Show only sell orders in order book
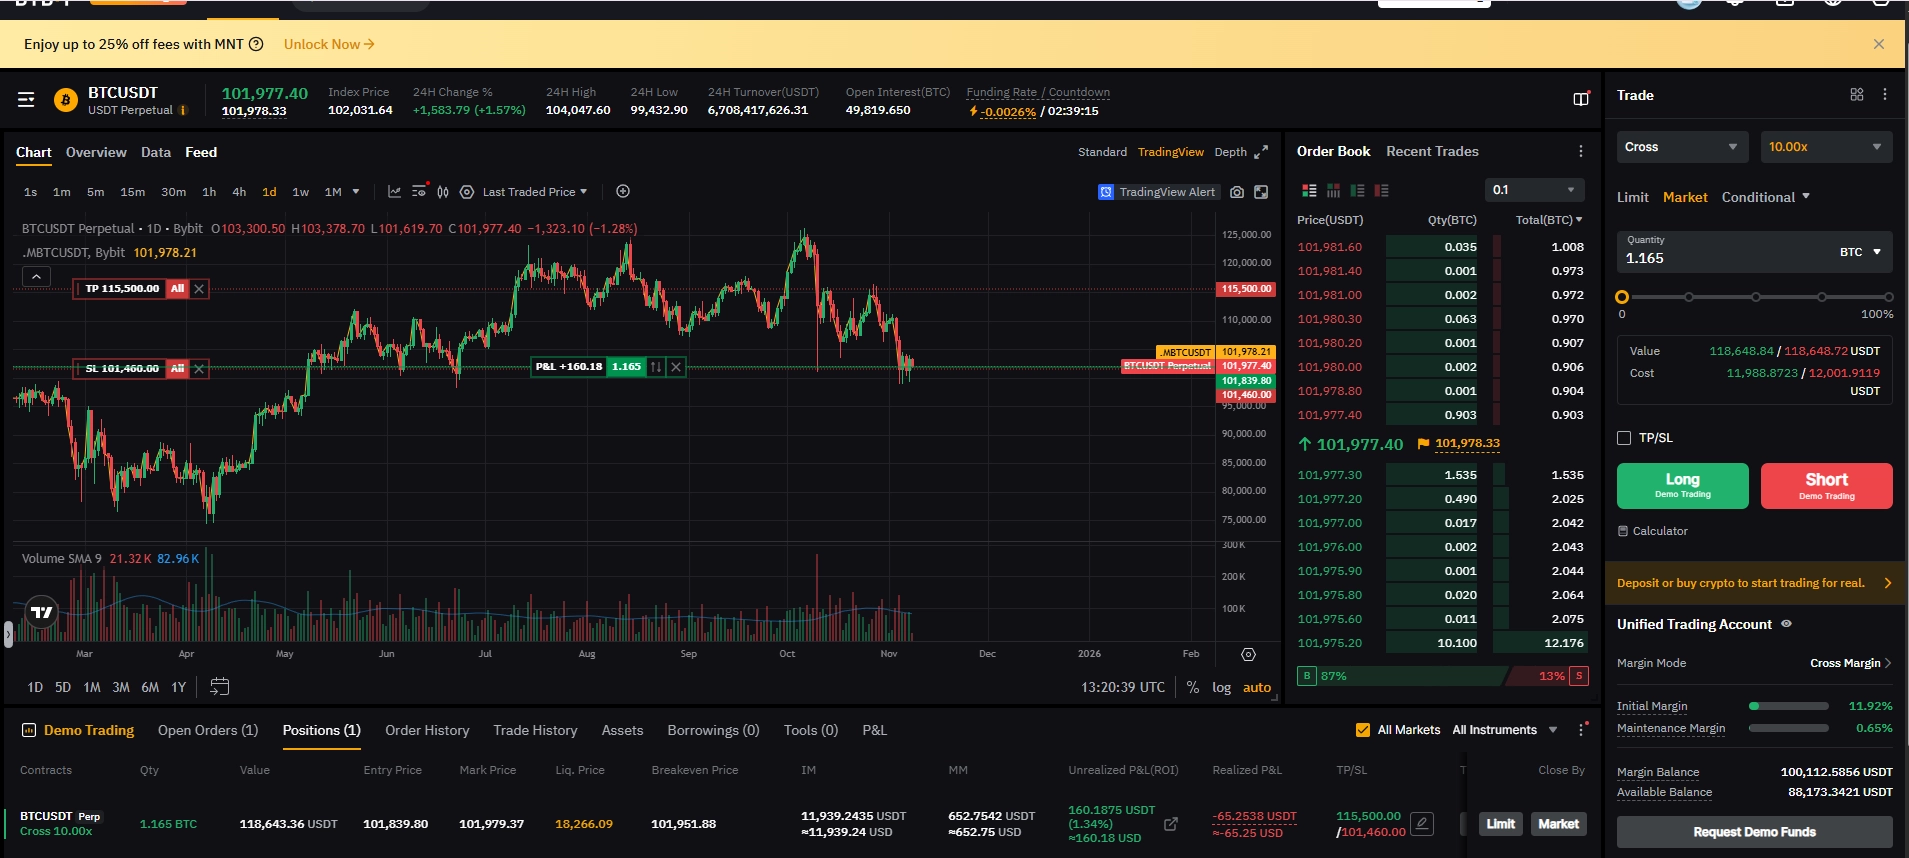 (x=1381, y=190)
